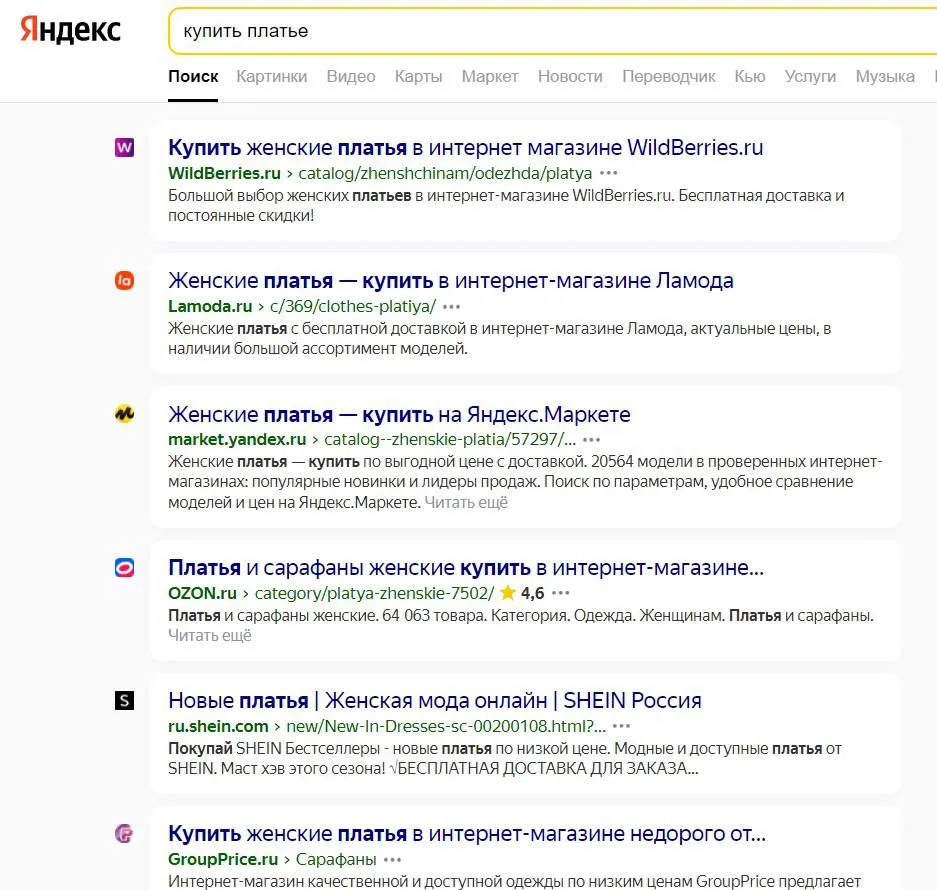The image size is (937, 890).
Task: Switch to the Видео tab
Action: click(350, 76)
